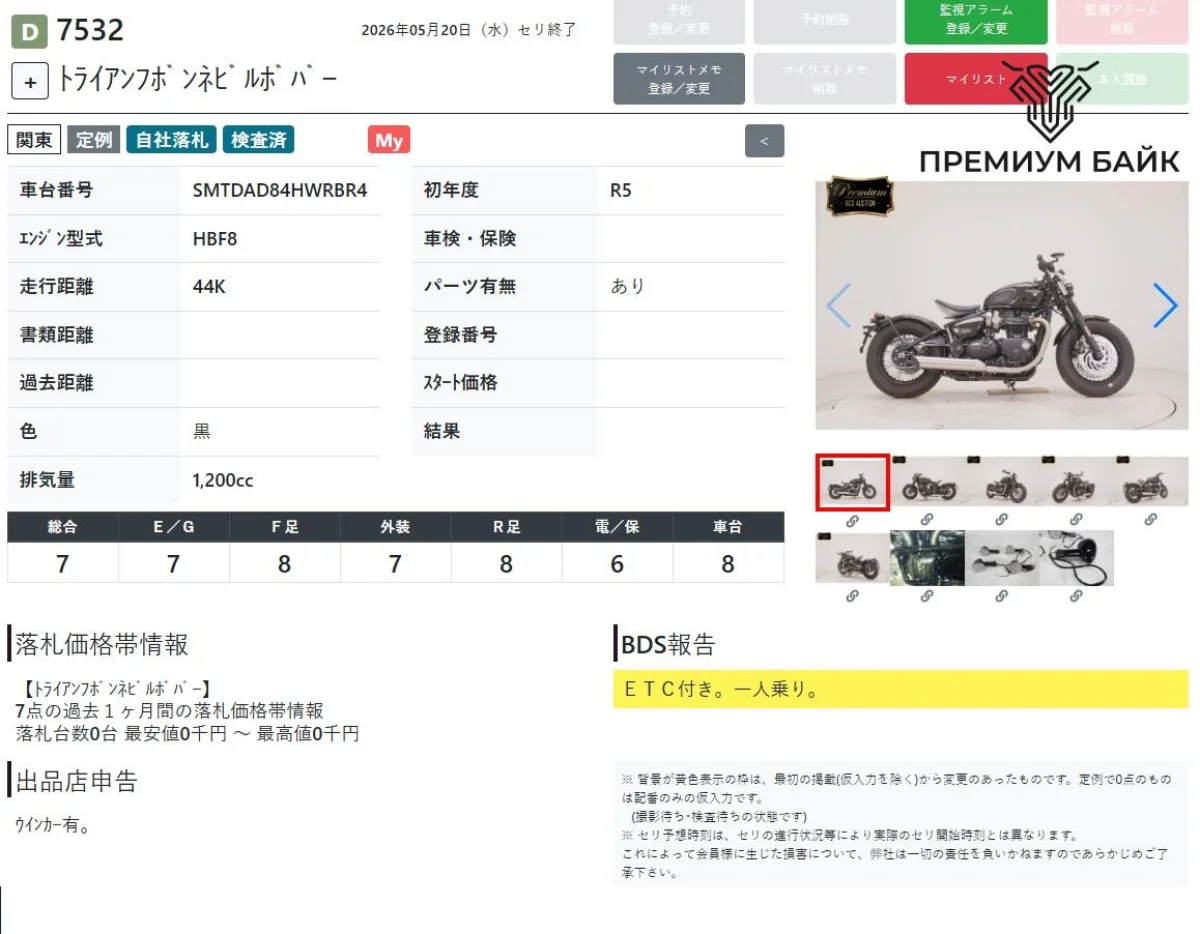
Task: Click the 自社落札 tag
Action: point(171,140)
